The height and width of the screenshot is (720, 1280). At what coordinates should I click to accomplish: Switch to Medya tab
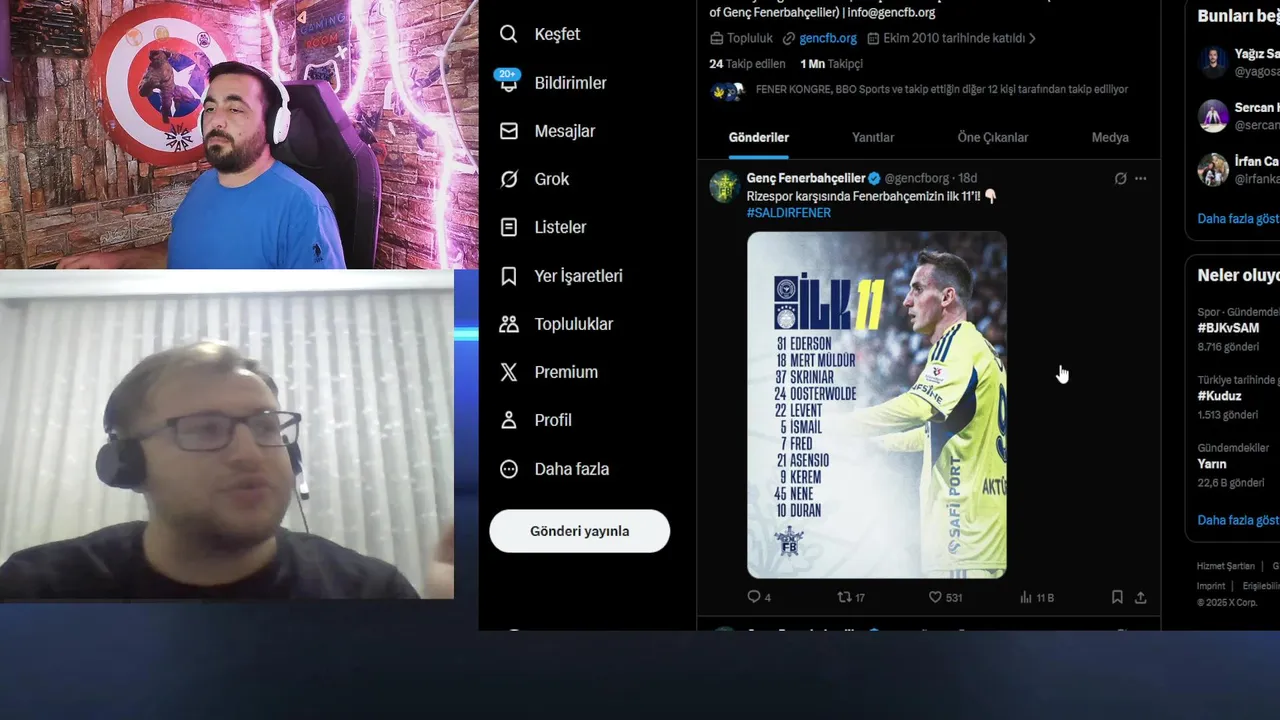(1110, 137)
